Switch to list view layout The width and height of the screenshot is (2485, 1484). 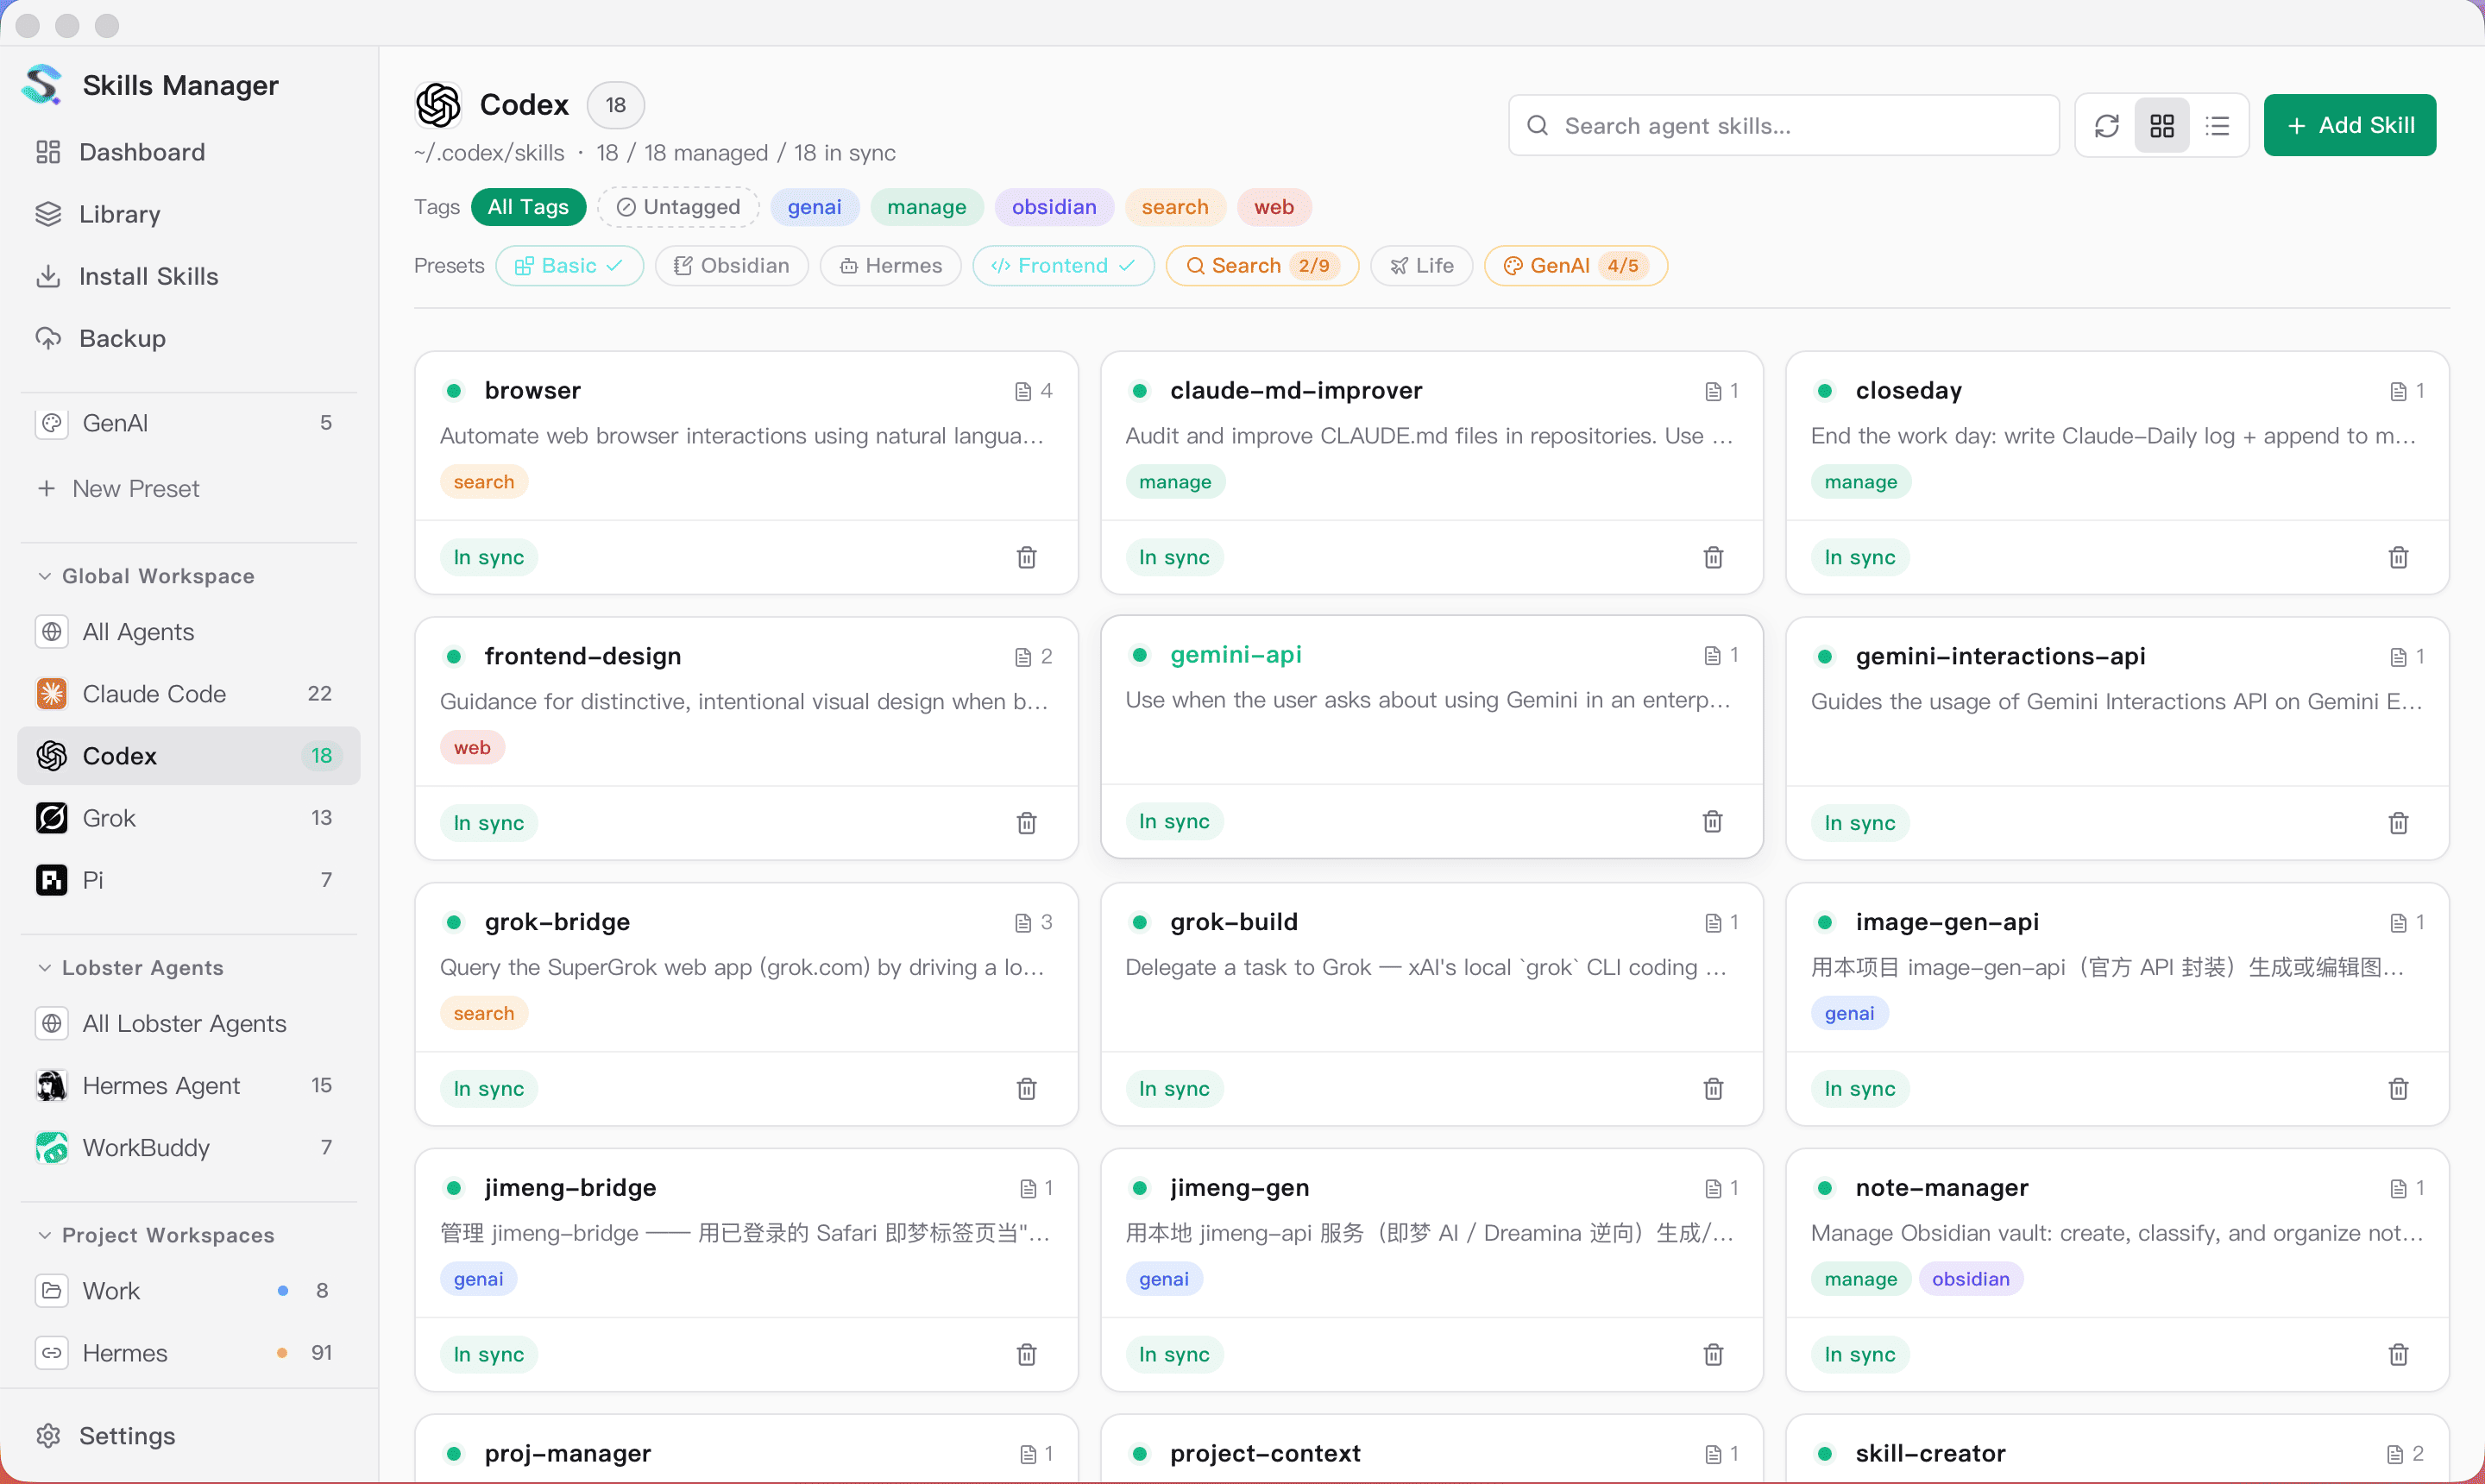coord(2217,125)
